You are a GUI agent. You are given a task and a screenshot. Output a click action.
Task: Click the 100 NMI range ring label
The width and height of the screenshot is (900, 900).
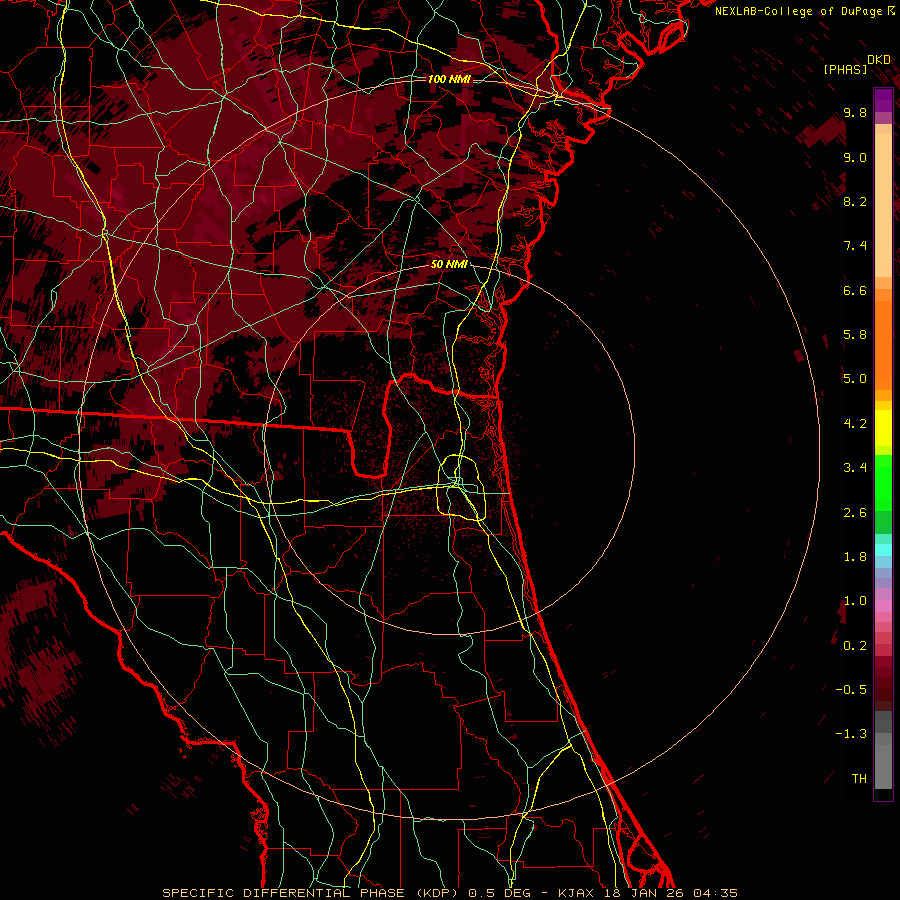click(x=449, y=79)
